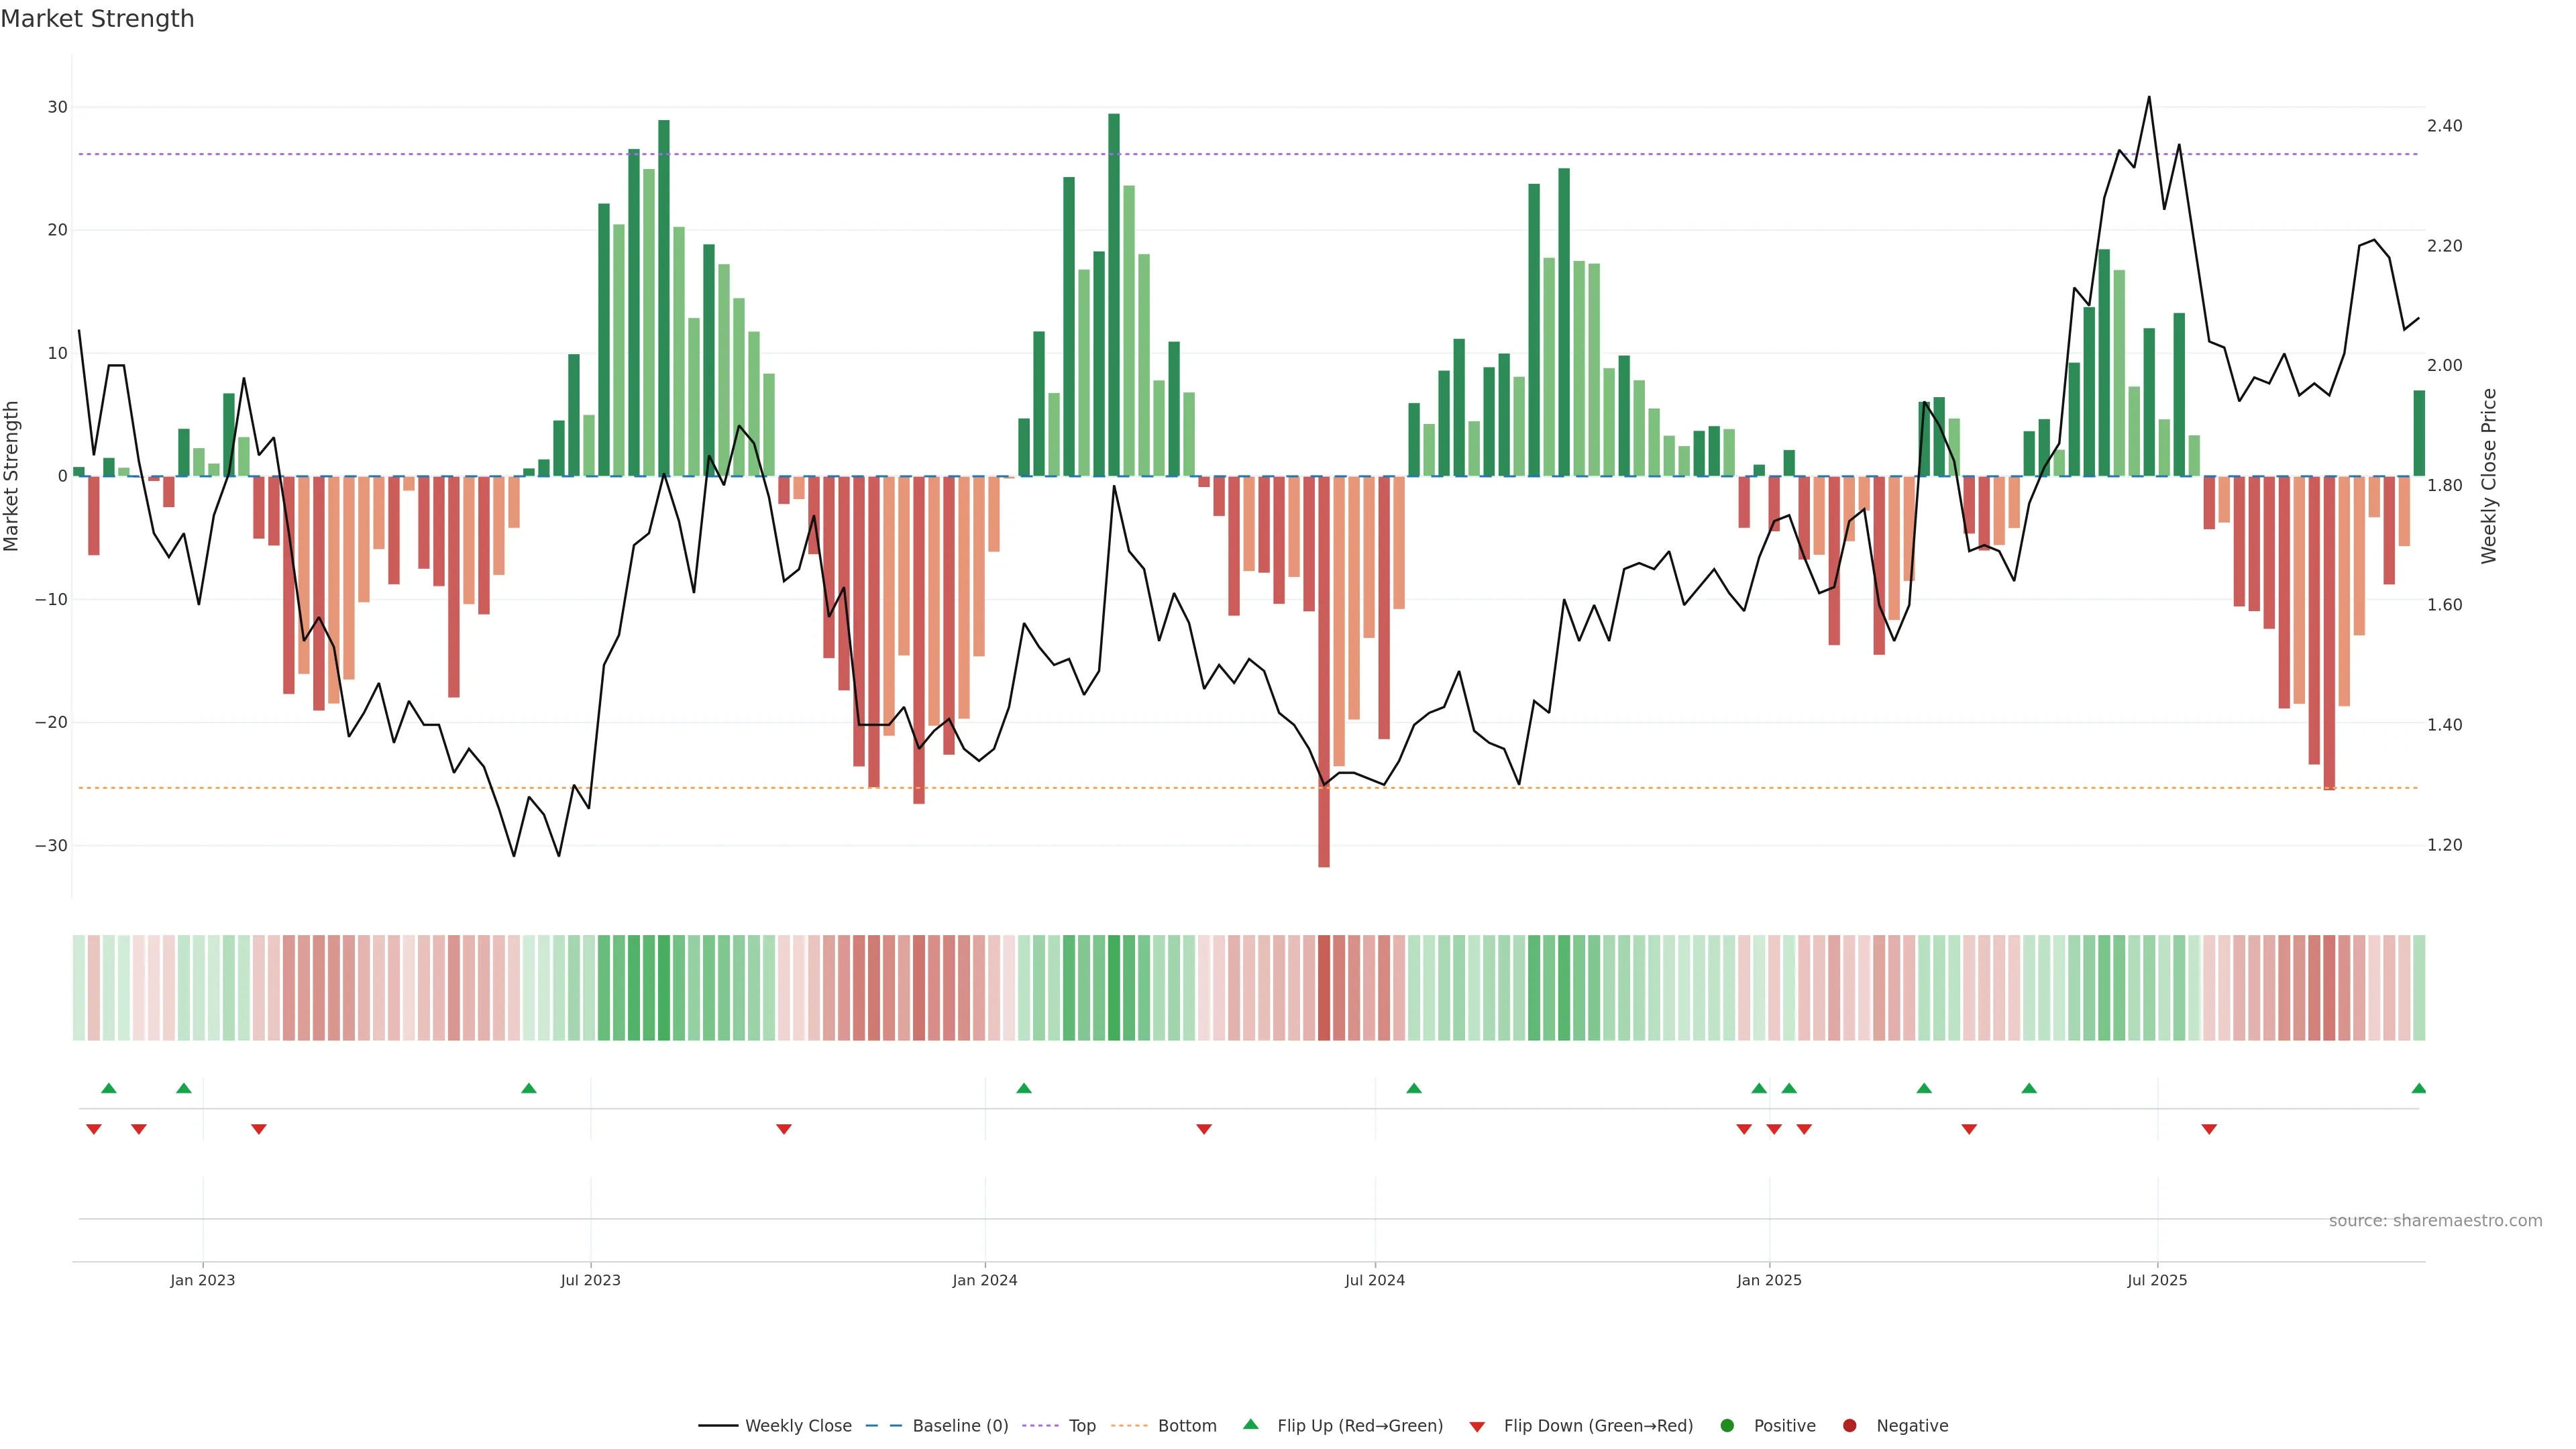Click the Jan 2025 axis label
The width and height of the screenshot is (2576, 1449).
click(x=1769, y=1280)
